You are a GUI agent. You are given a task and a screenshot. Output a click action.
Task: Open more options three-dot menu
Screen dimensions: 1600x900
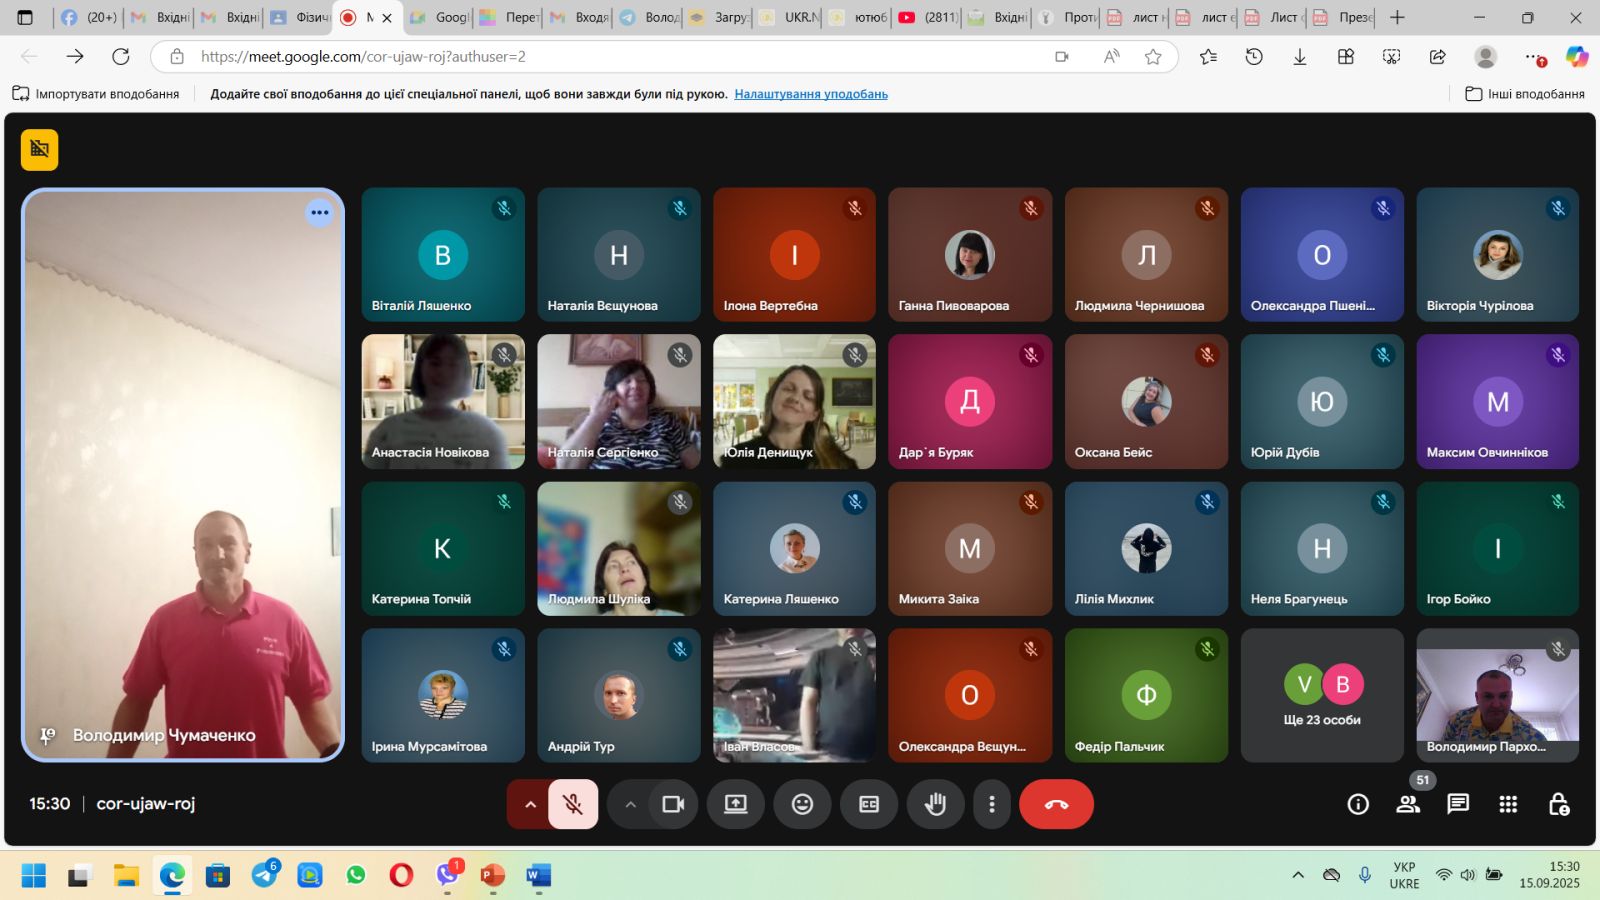(x=991, y=804)
